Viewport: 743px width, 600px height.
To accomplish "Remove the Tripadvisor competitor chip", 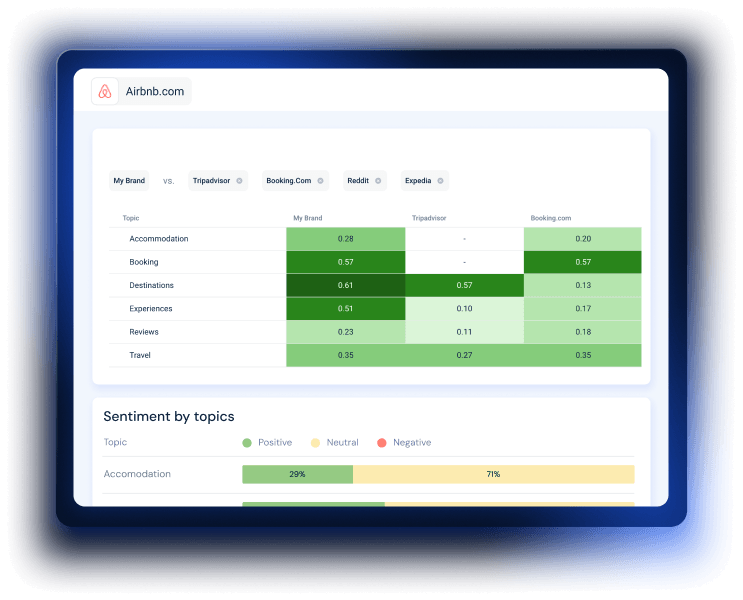I will pyautogui.click(x=239, y=181).
